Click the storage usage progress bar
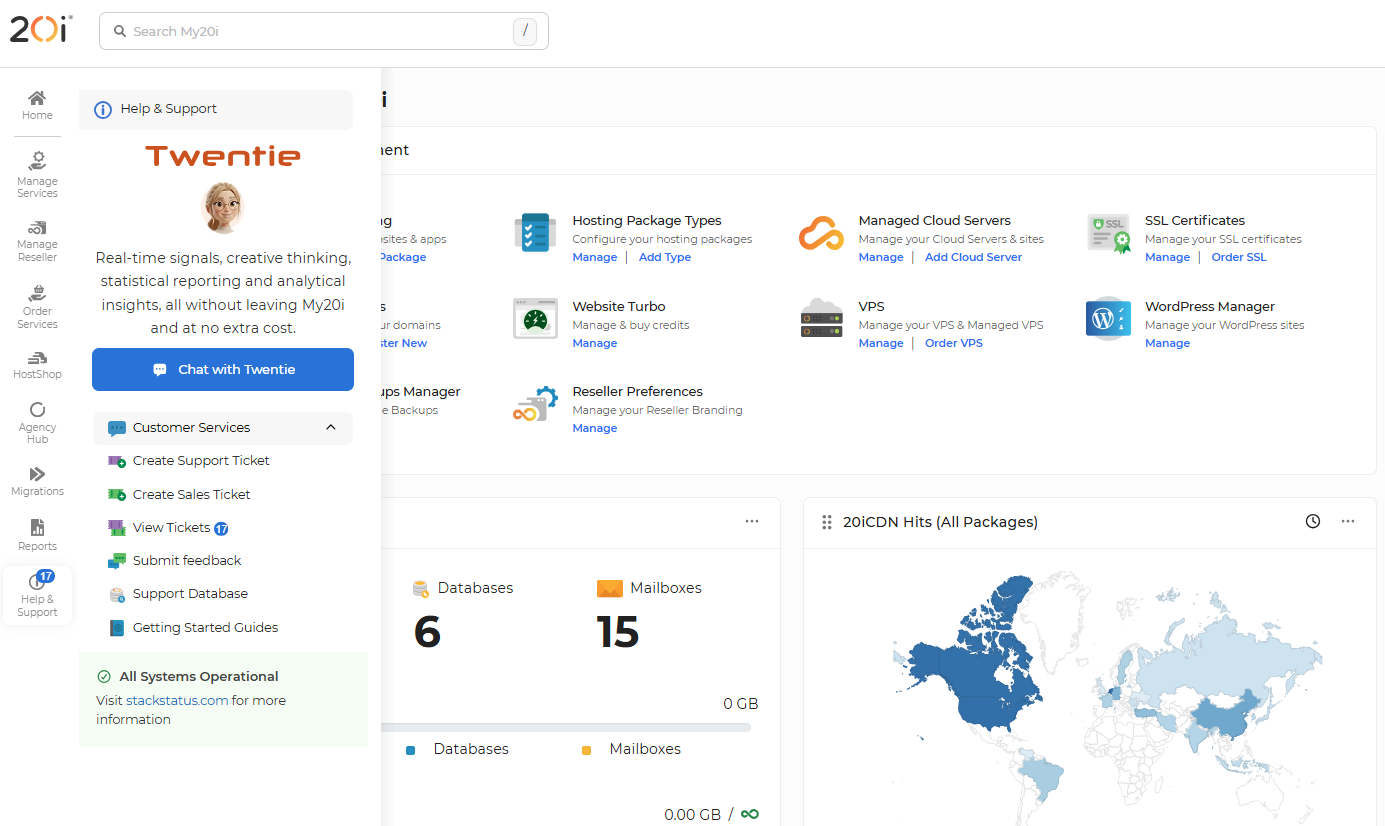The height and width of the screenshot is (826, 1385). click(x=567, y=727)
